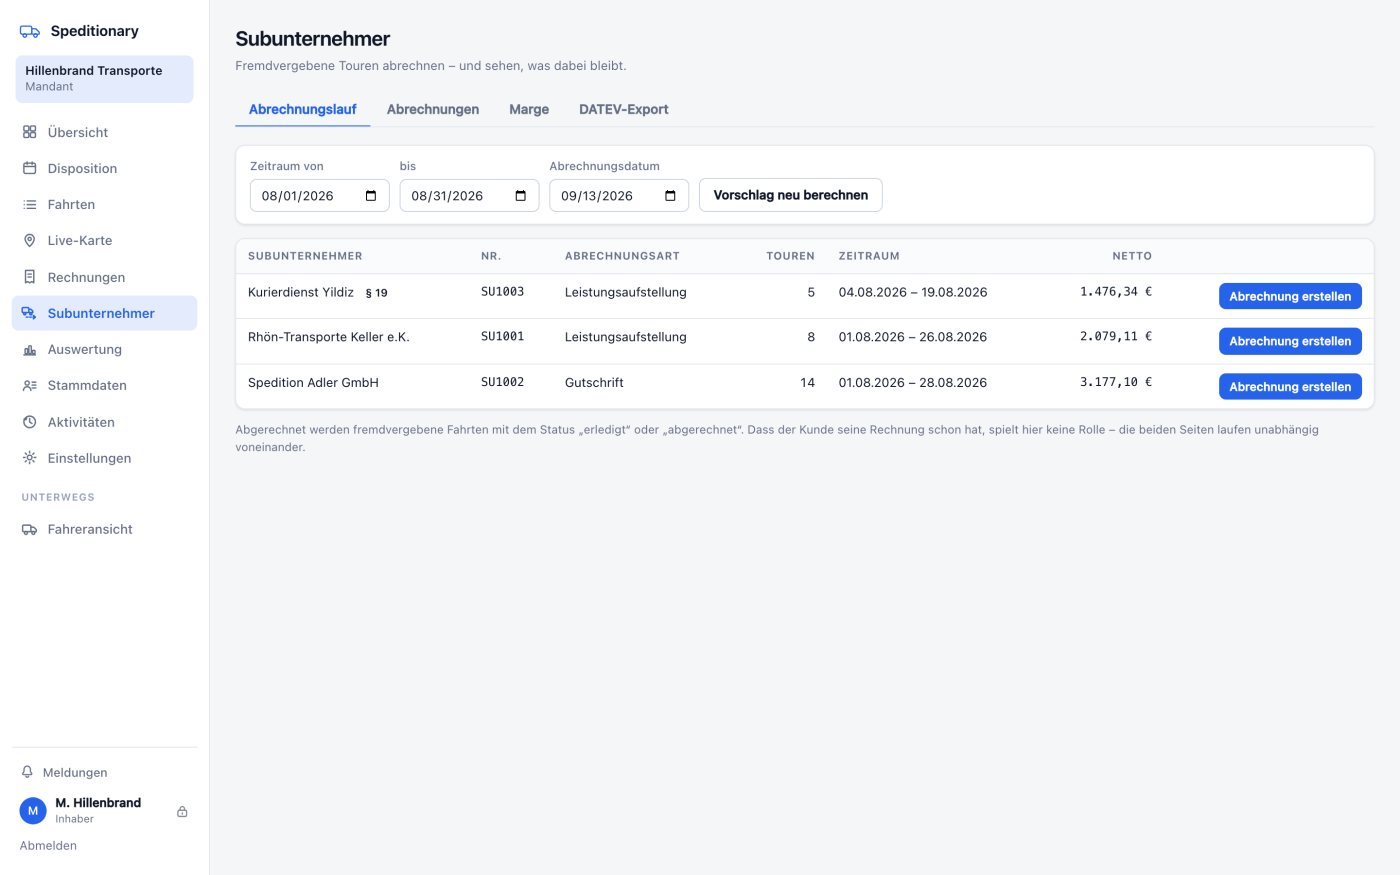Click the Aktivitäten clock icon
The image size is (1400, 875).
pos(30,422)
